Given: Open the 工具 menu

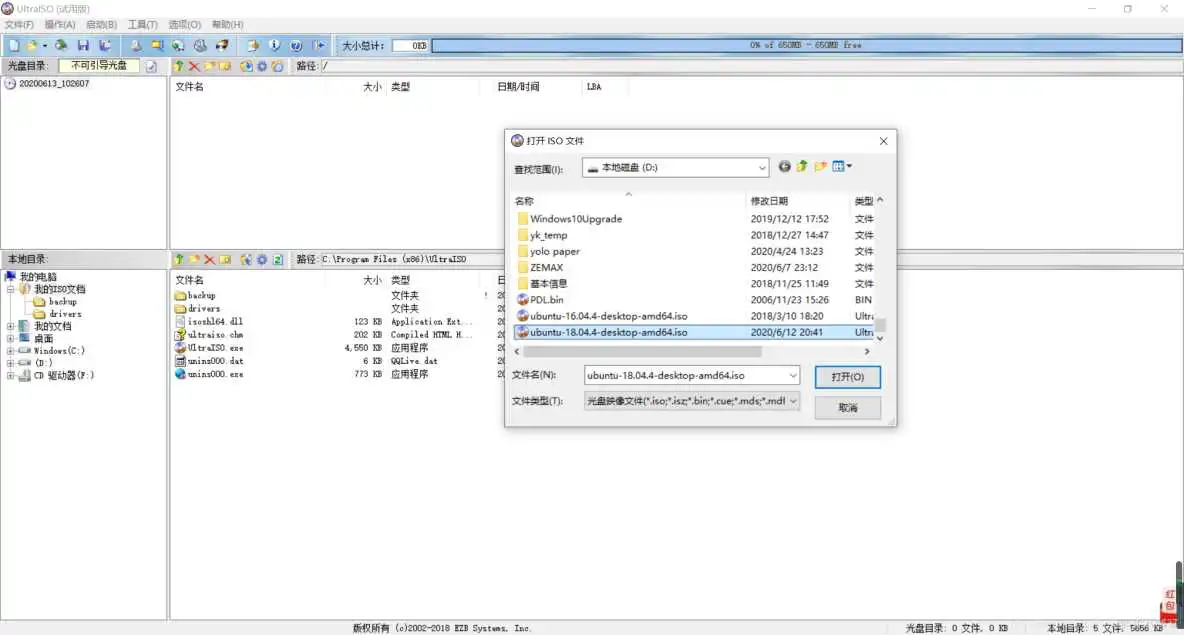Looking at the screenshot, I should point(141,24).
